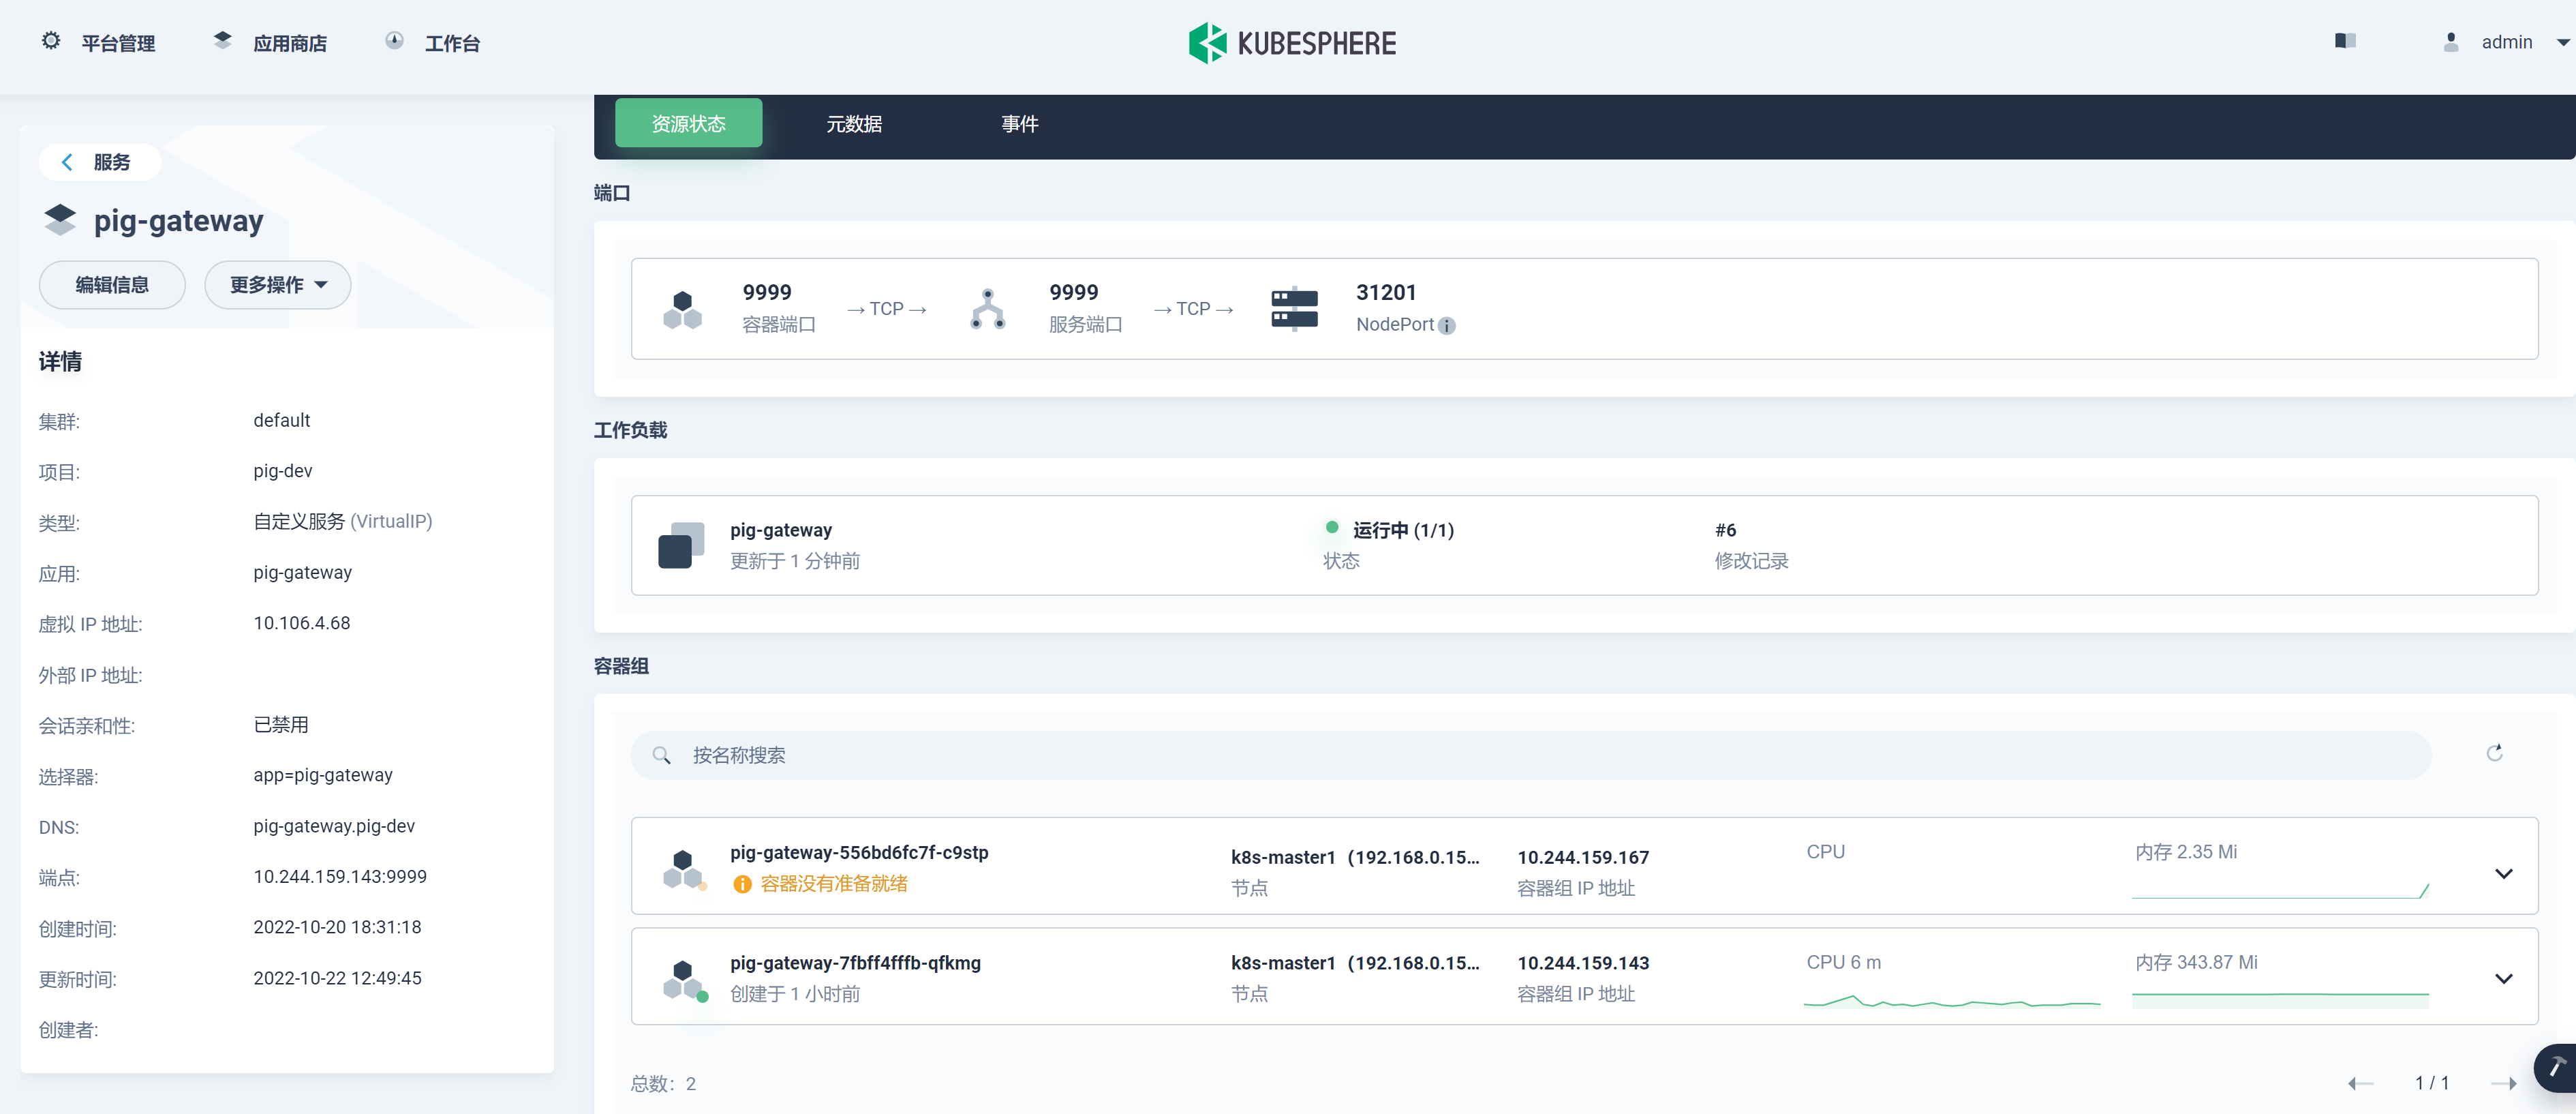Switch to the 事件 tab
This screenshot has height=1114, width=2576.
[1019, 124]
